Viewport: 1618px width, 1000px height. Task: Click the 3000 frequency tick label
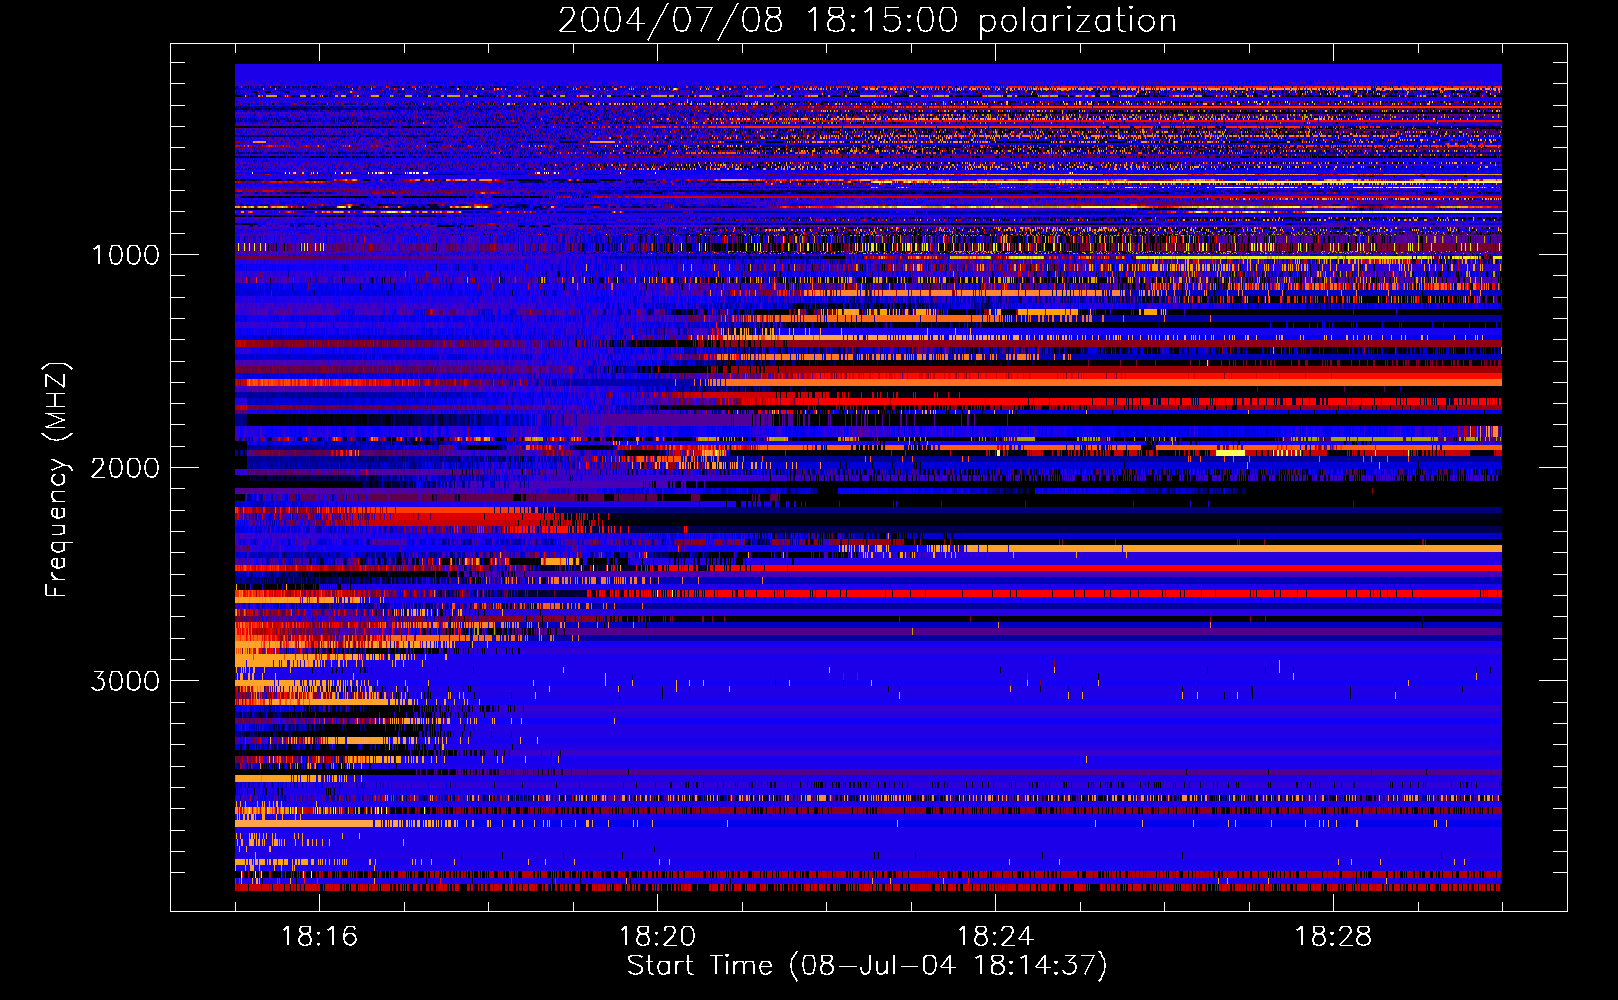pyautogui.click(x=125, y=681)
